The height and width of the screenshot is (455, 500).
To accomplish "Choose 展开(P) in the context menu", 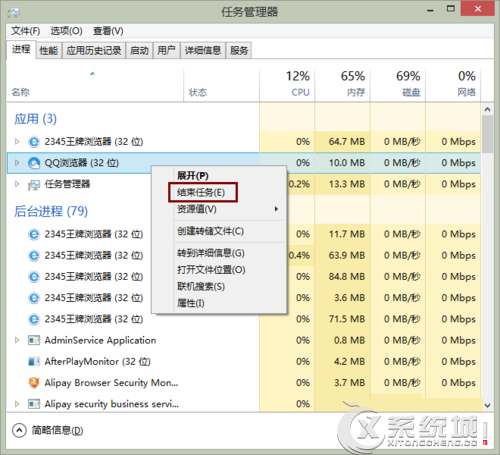I will pyautogui.click(x=193, y=175).
